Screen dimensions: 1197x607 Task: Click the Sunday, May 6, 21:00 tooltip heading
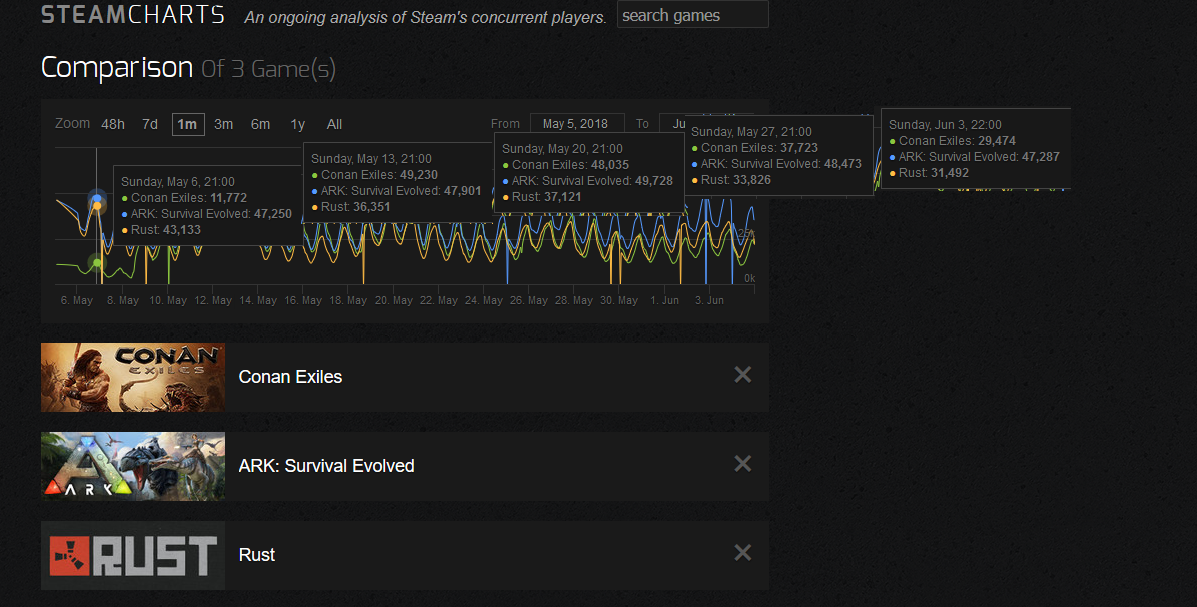[178, 182]
